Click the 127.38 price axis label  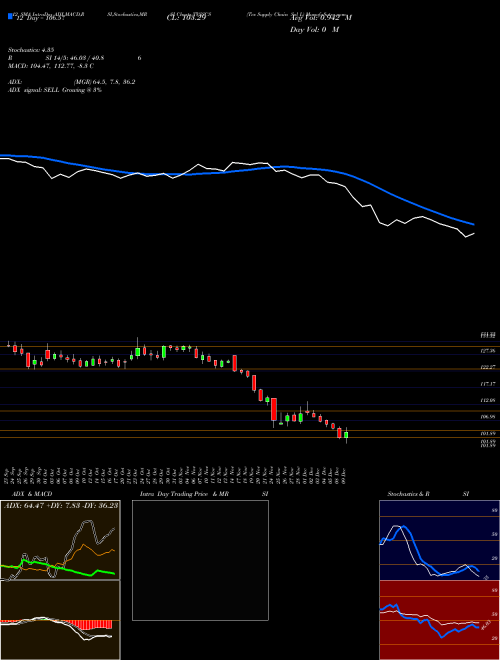488,351
